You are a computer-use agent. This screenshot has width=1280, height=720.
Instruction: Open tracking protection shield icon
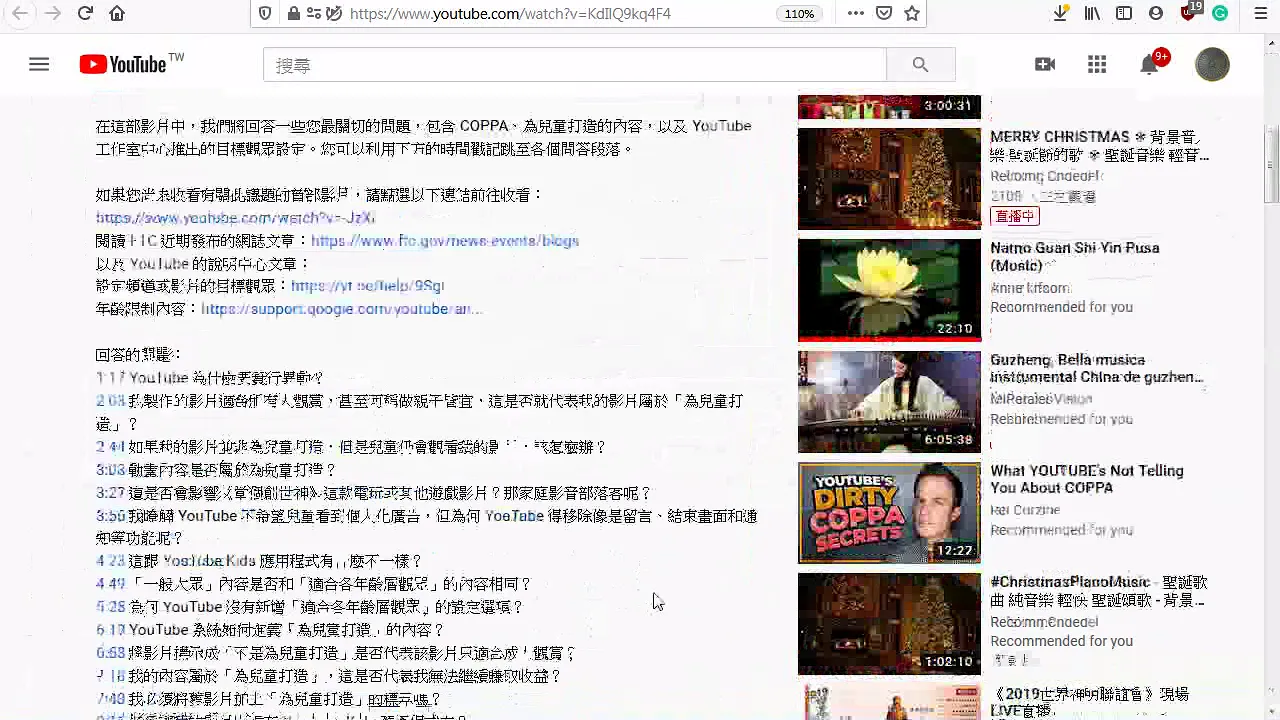tap(265, 14)
